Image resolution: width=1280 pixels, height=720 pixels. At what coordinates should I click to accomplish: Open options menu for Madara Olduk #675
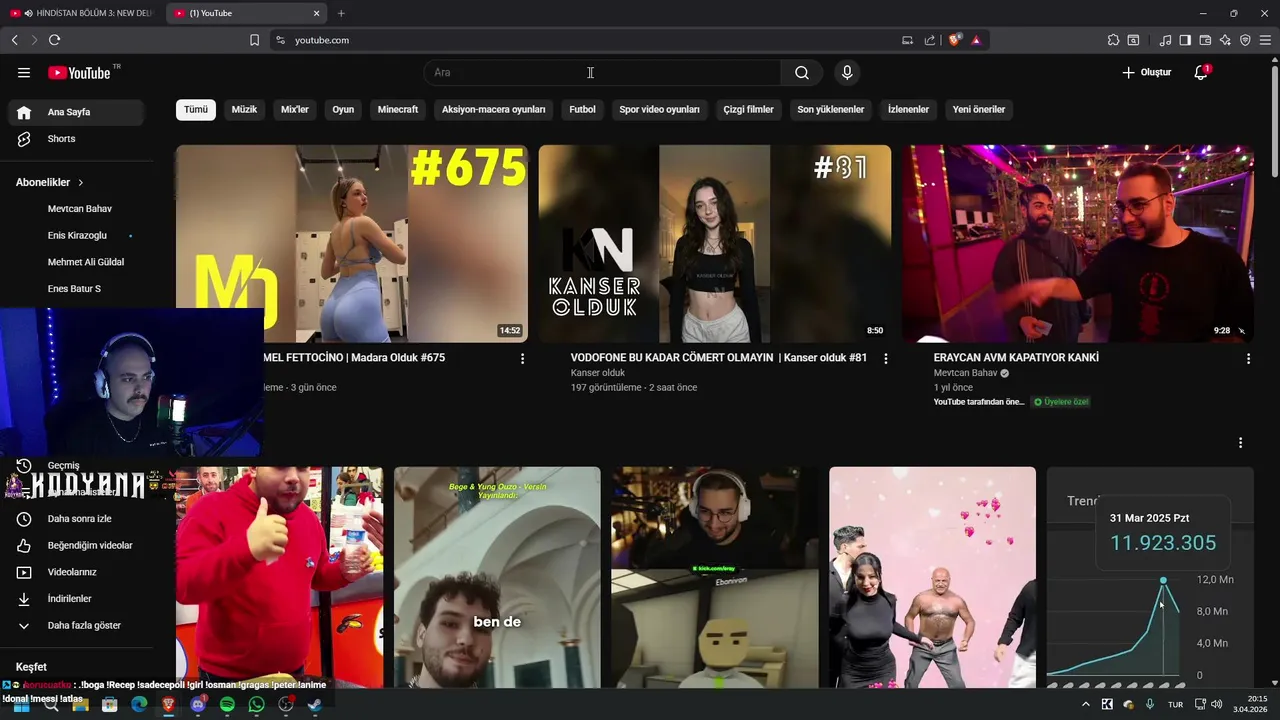(522, 358)
